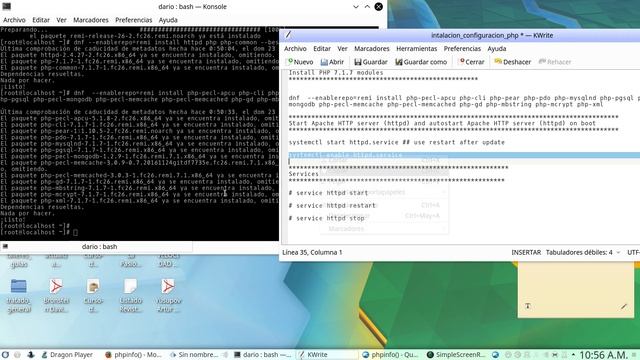This screenshot has height=360, width=640.
Task: Open Ver menu in KWrite
Action: 342,49
